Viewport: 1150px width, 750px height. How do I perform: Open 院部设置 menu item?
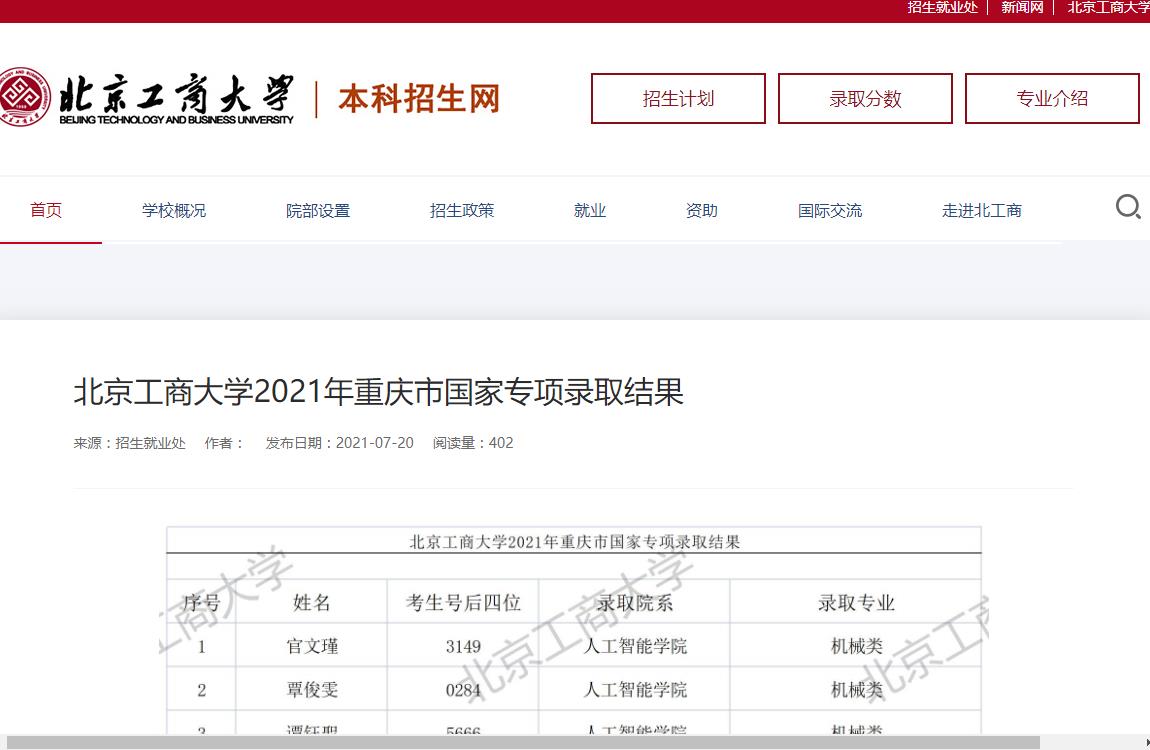[x=318, y=210]
